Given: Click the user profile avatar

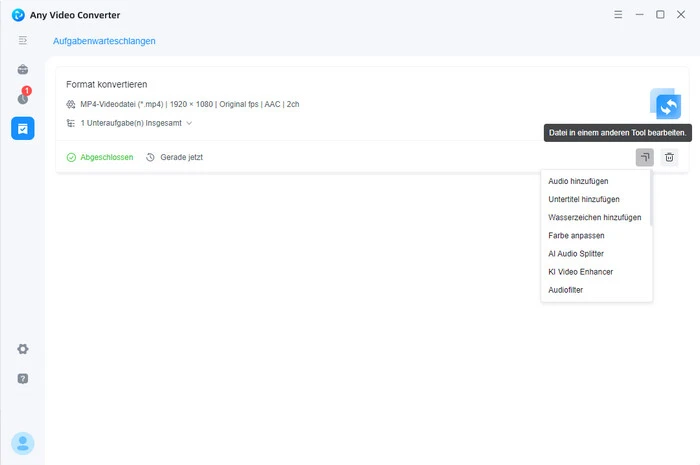Looking at the screenshot, I should [22, 443].
